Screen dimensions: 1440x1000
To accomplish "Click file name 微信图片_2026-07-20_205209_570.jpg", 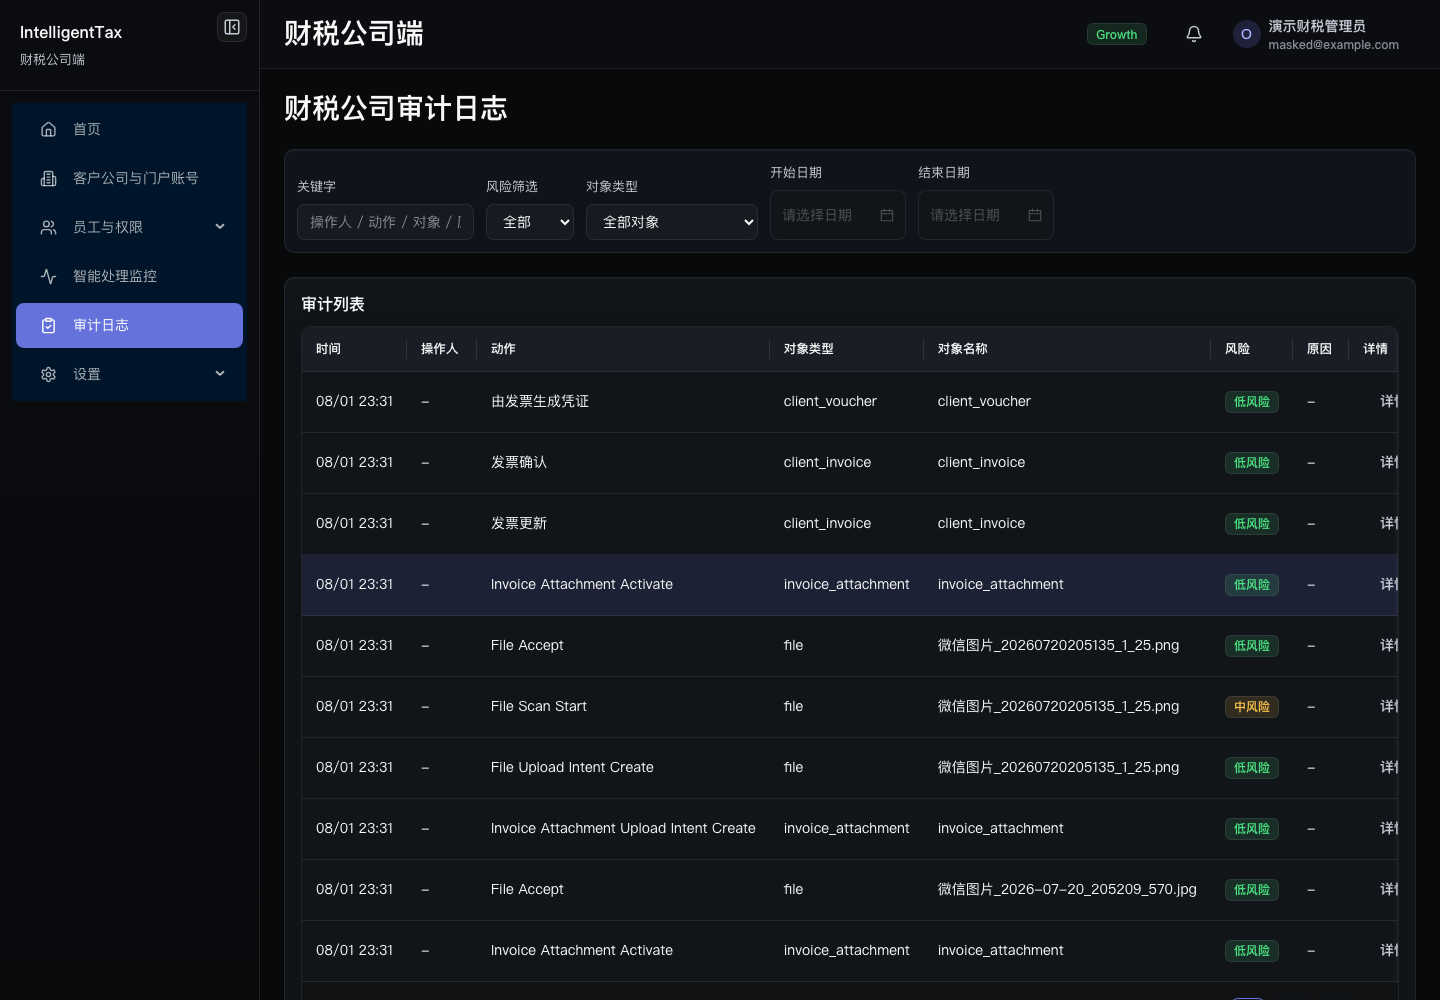I will pyautogui.click(x=1067, y=889).
